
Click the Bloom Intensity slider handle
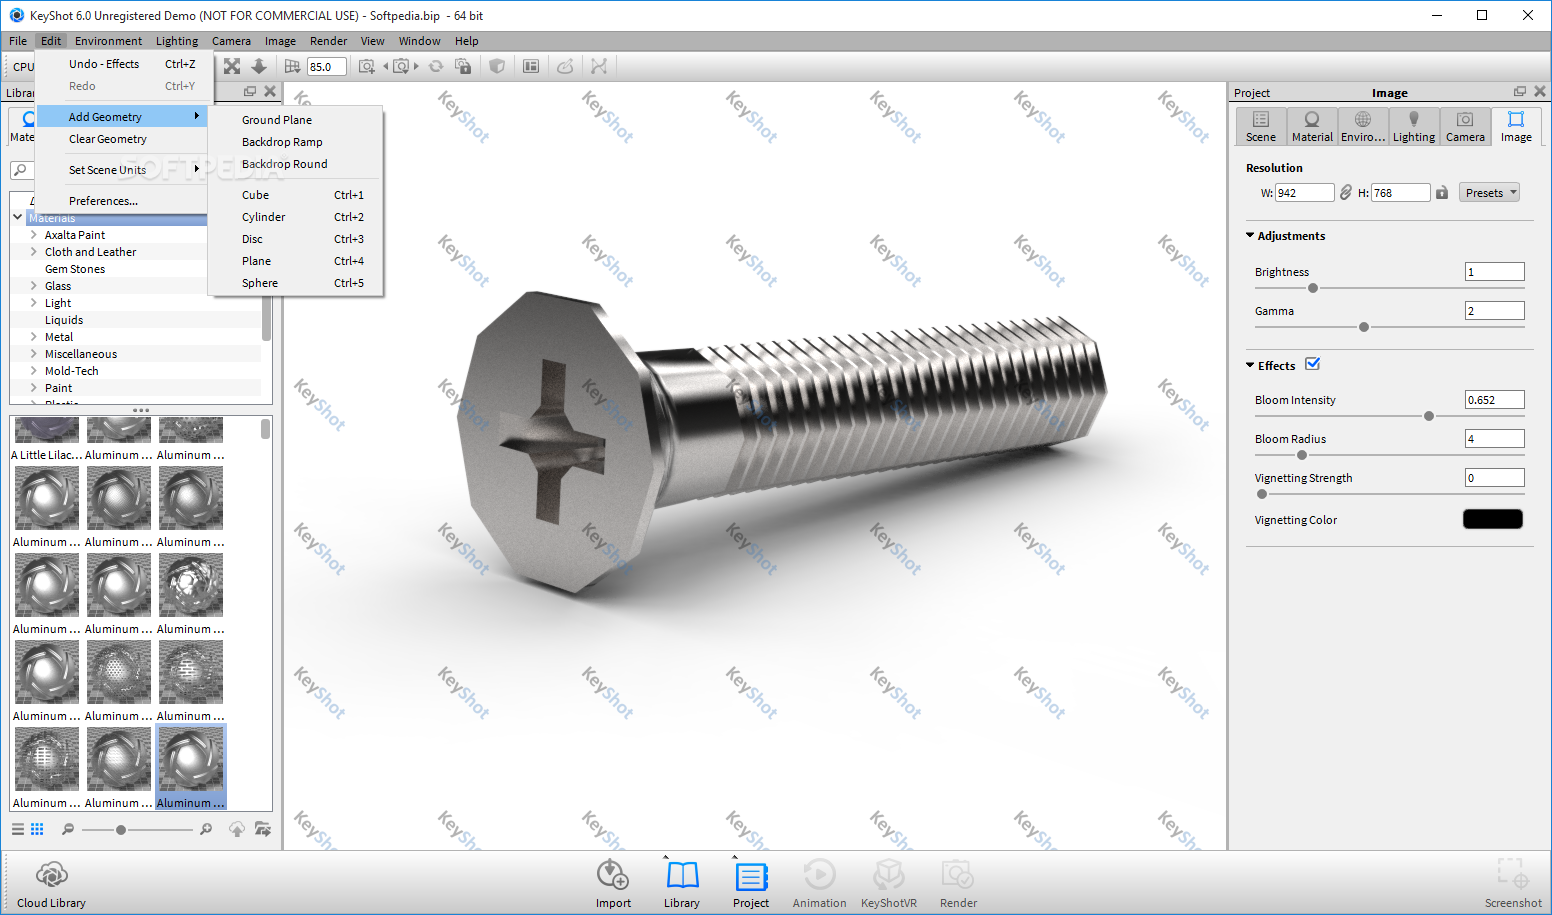1429,416
